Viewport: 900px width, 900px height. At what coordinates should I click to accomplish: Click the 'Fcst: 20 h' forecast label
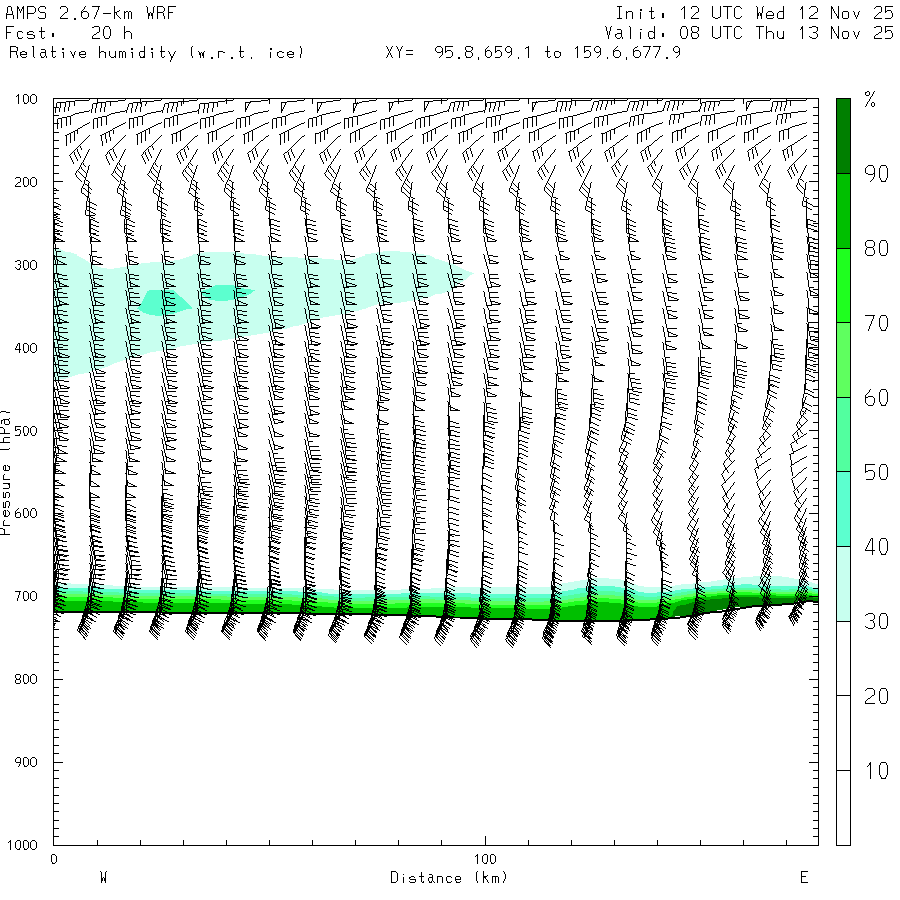tap(69, 33)
